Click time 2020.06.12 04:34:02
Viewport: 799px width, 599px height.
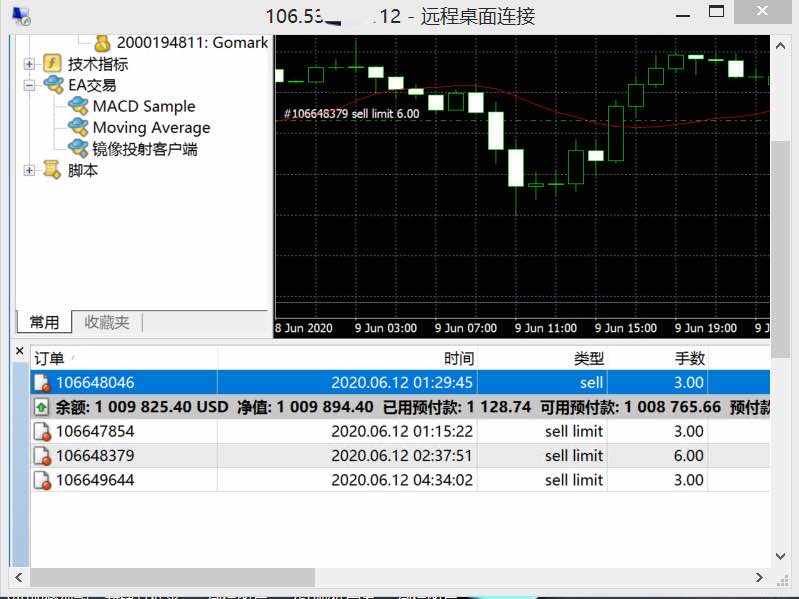click(x=402, y=480)
